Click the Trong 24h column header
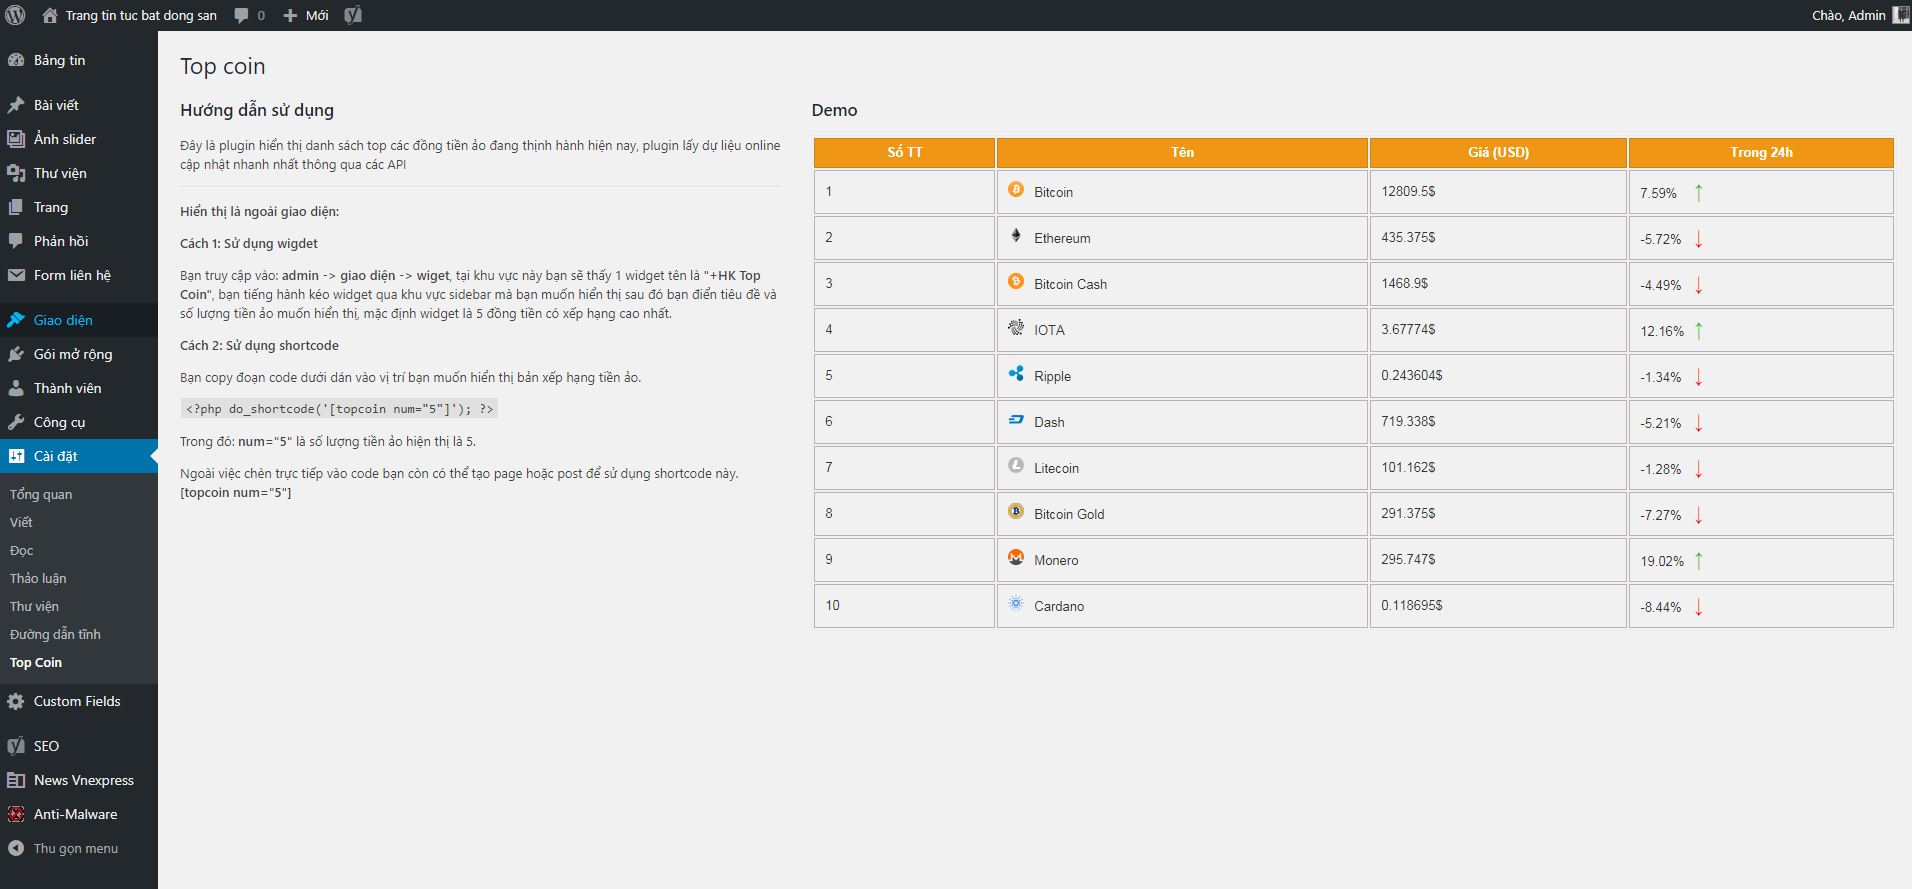1912x889 pixels. pyautogui.click(x=1760, y=152)
